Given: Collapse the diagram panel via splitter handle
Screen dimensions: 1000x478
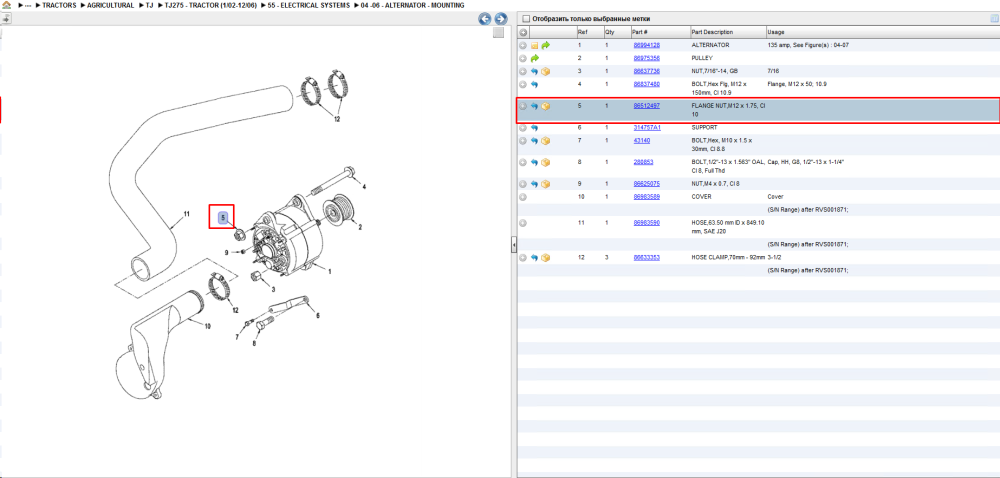Looking at the screenshot, I should point(514,245).
